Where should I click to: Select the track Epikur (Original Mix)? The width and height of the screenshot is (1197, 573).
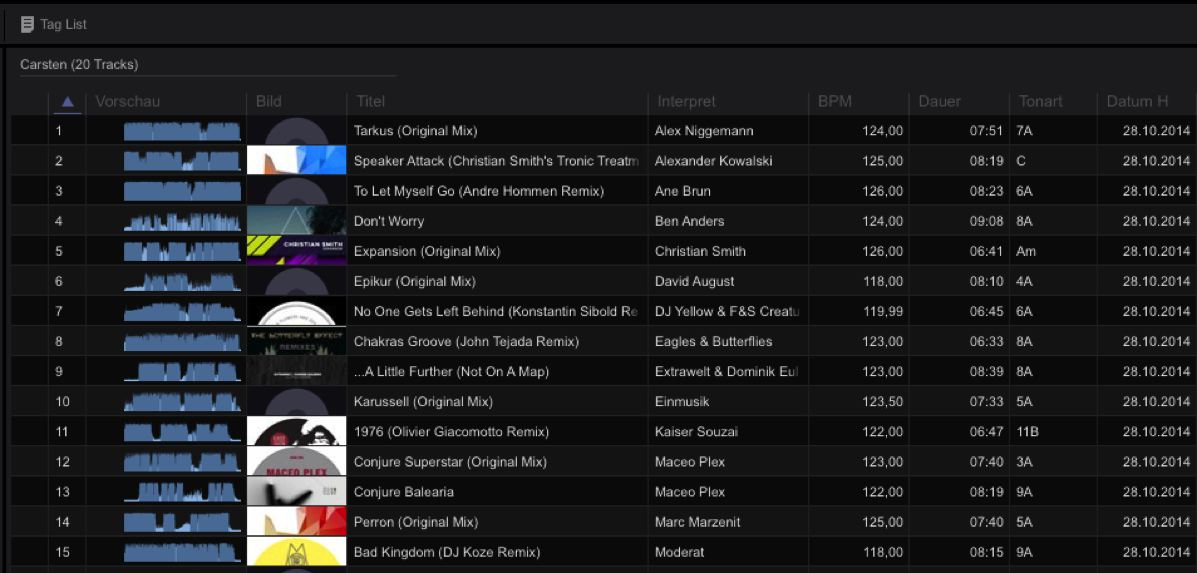tap(414, 282)
